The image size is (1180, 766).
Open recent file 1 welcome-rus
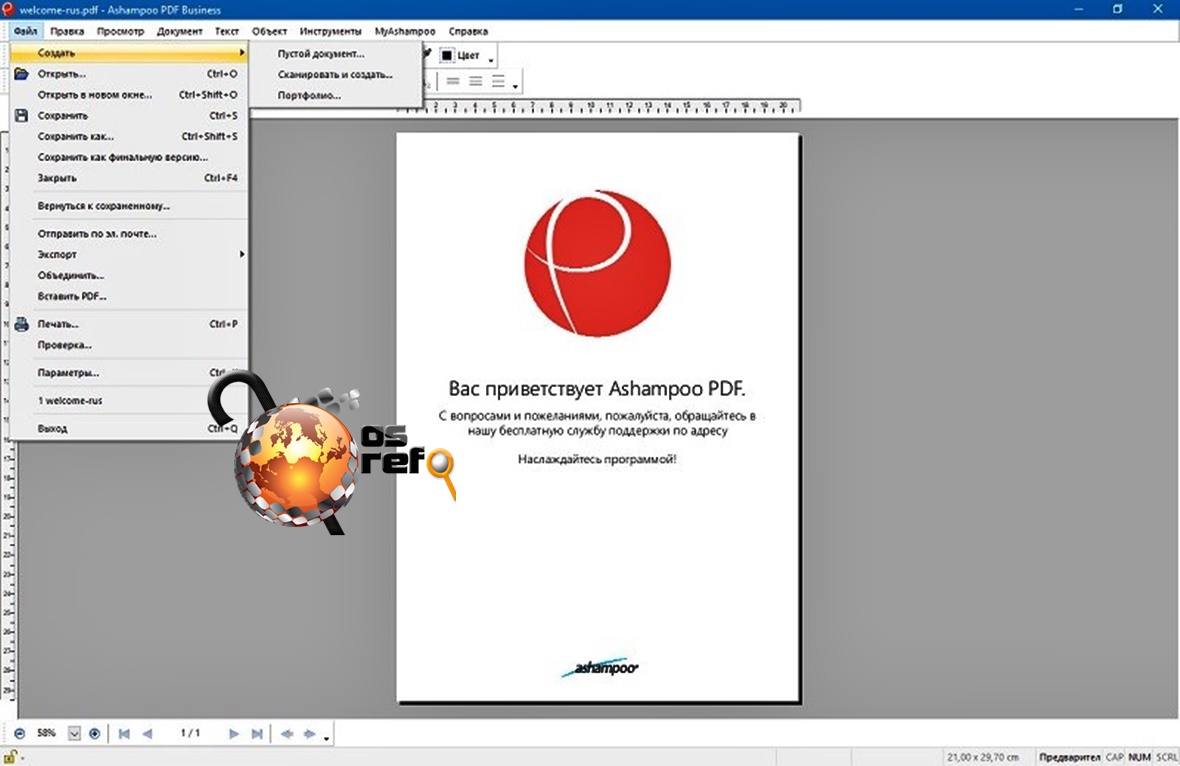coord(129,400)
